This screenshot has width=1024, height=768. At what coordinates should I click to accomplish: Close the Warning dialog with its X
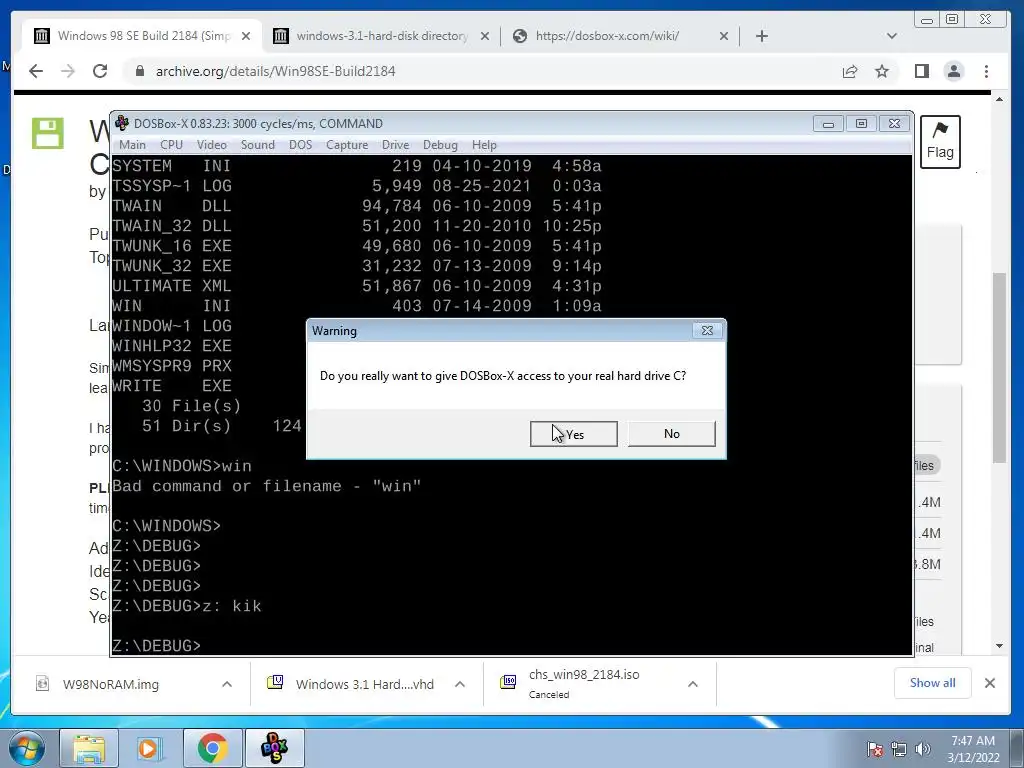[x=707, y=330]
